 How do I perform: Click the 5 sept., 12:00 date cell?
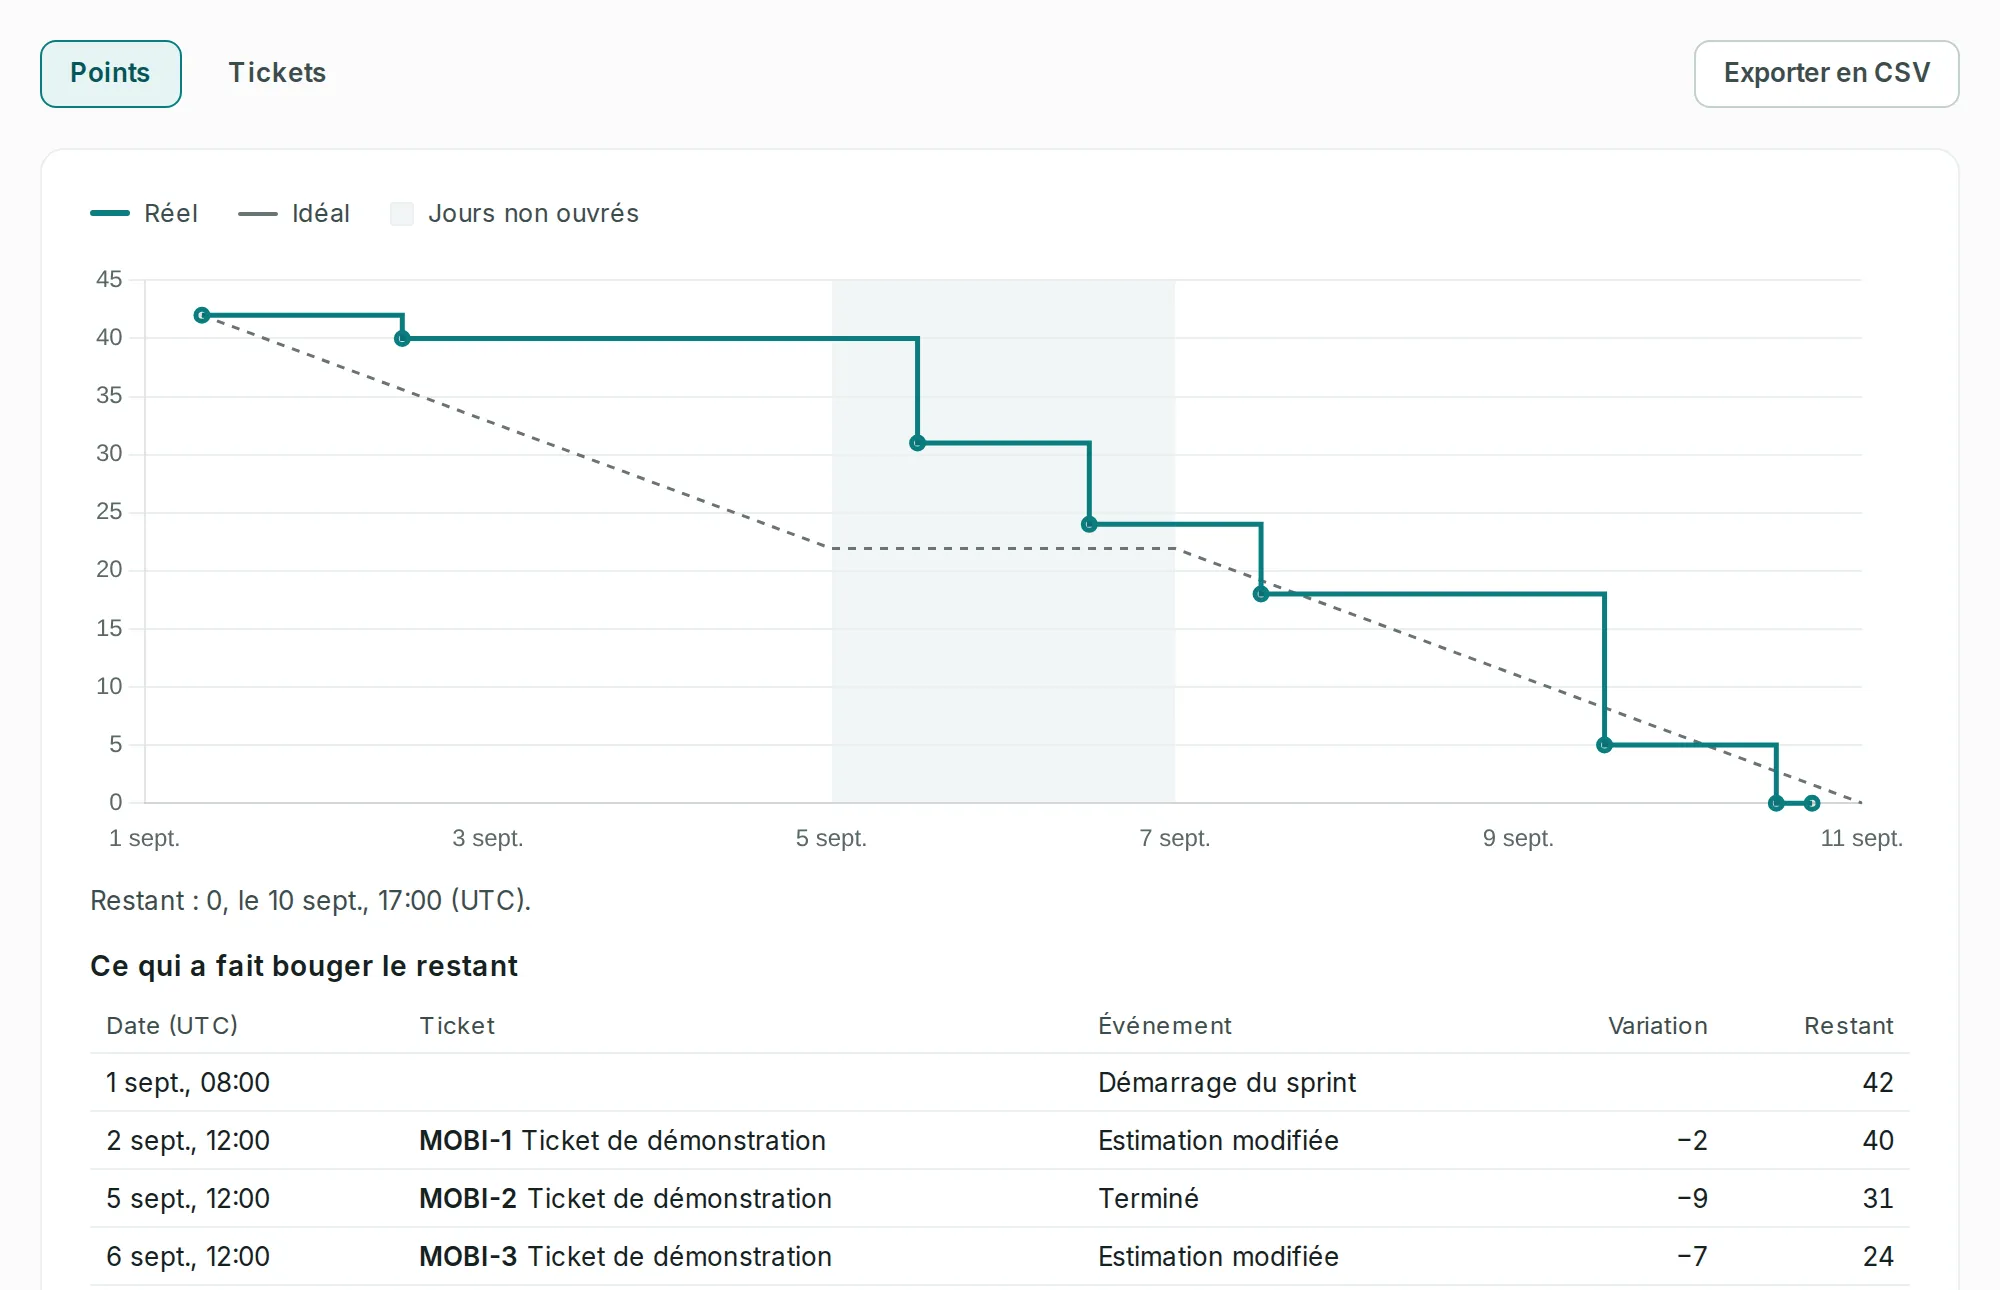(x=188, y=1198)
